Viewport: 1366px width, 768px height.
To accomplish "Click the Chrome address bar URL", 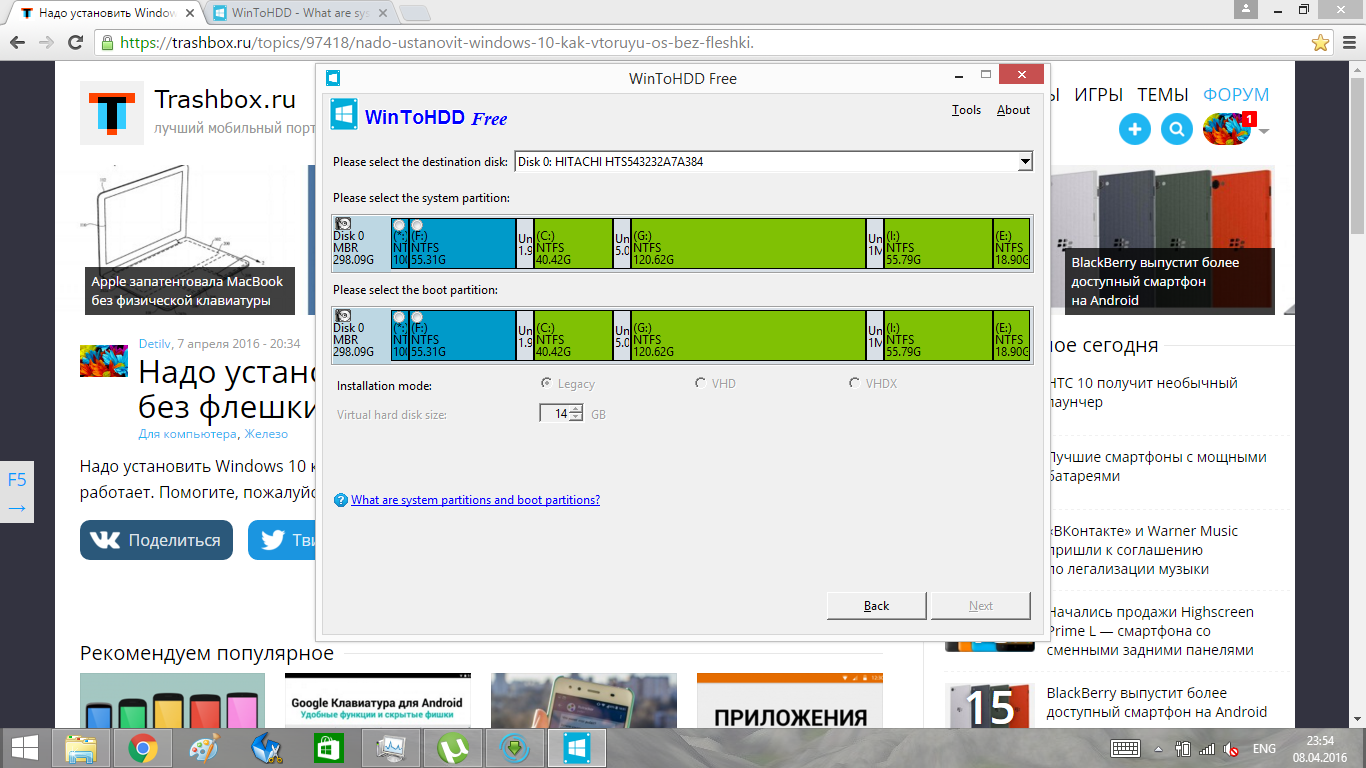I will 436,43.
